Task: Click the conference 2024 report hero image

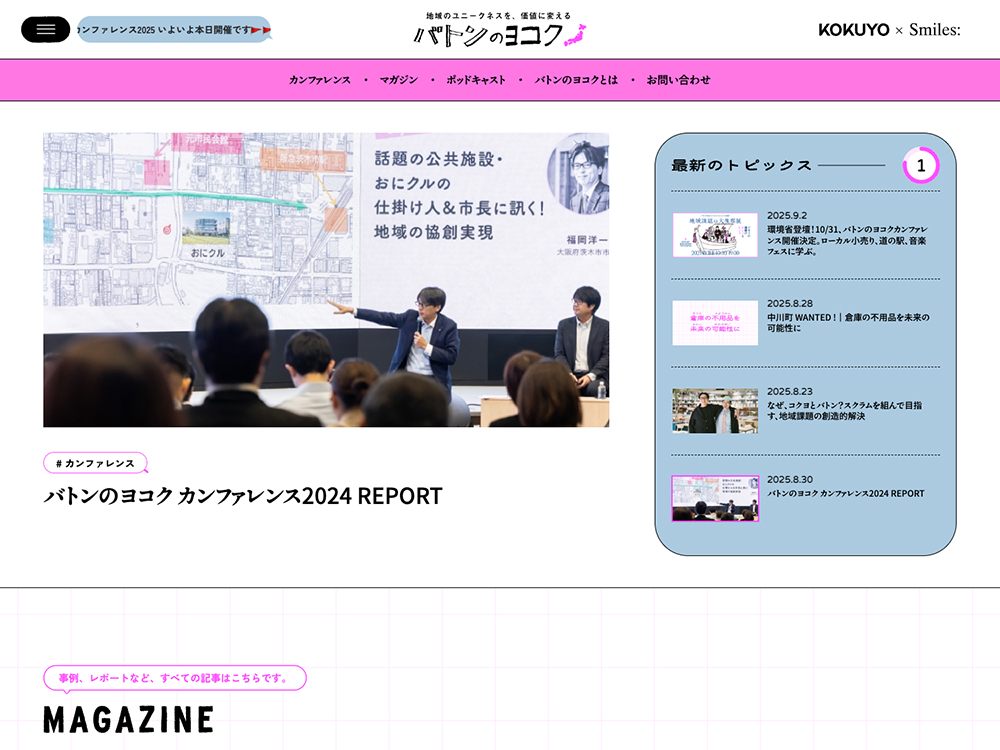Action: pyautogui.click(x=326, y=280)
